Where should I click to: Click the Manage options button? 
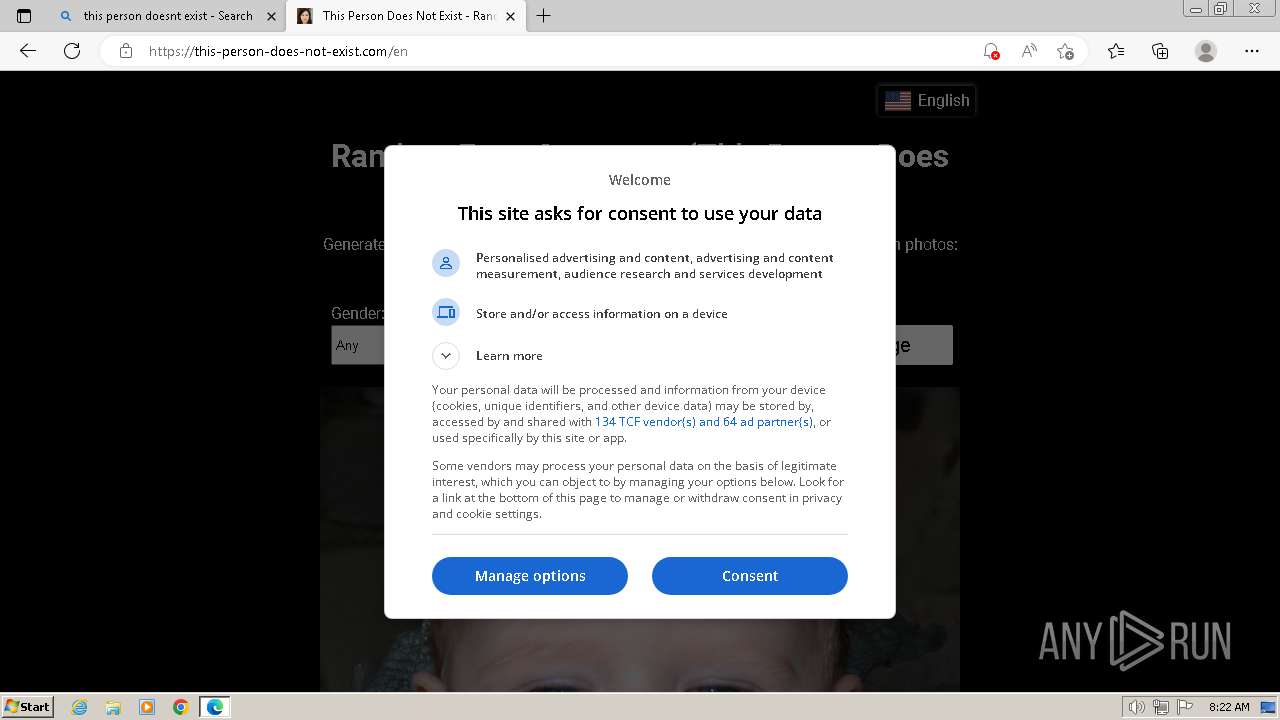tap(530, 576)
